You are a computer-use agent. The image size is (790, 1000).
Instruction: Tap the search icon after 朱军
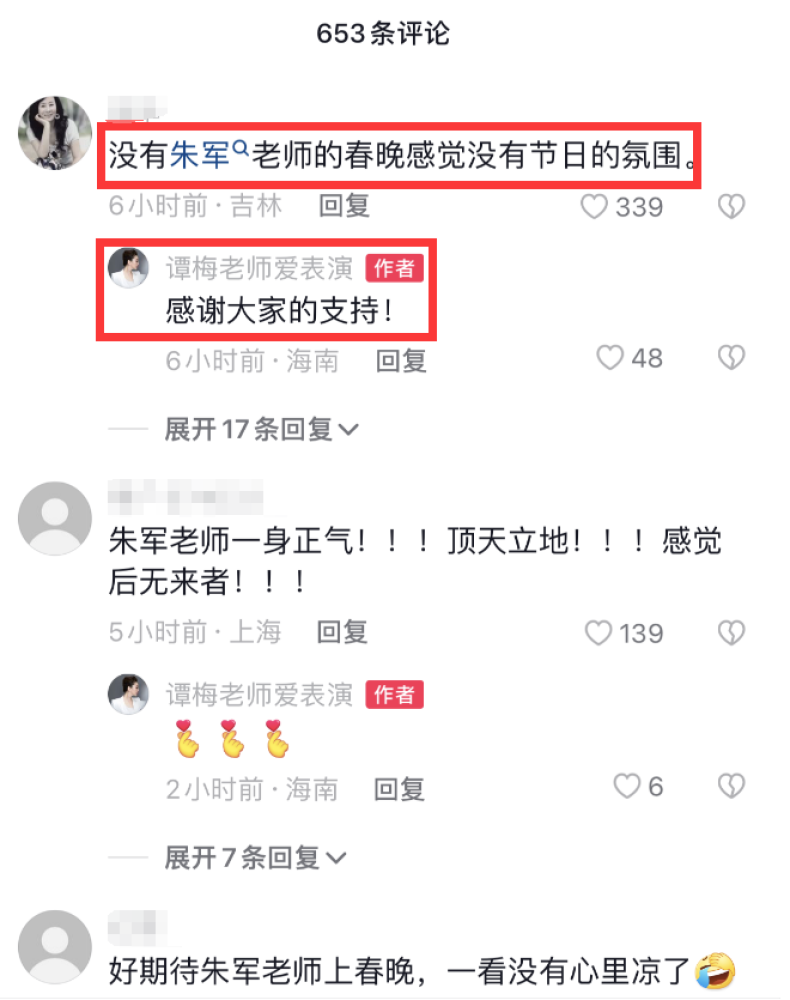pyautogui.click(x=240, y=149)
